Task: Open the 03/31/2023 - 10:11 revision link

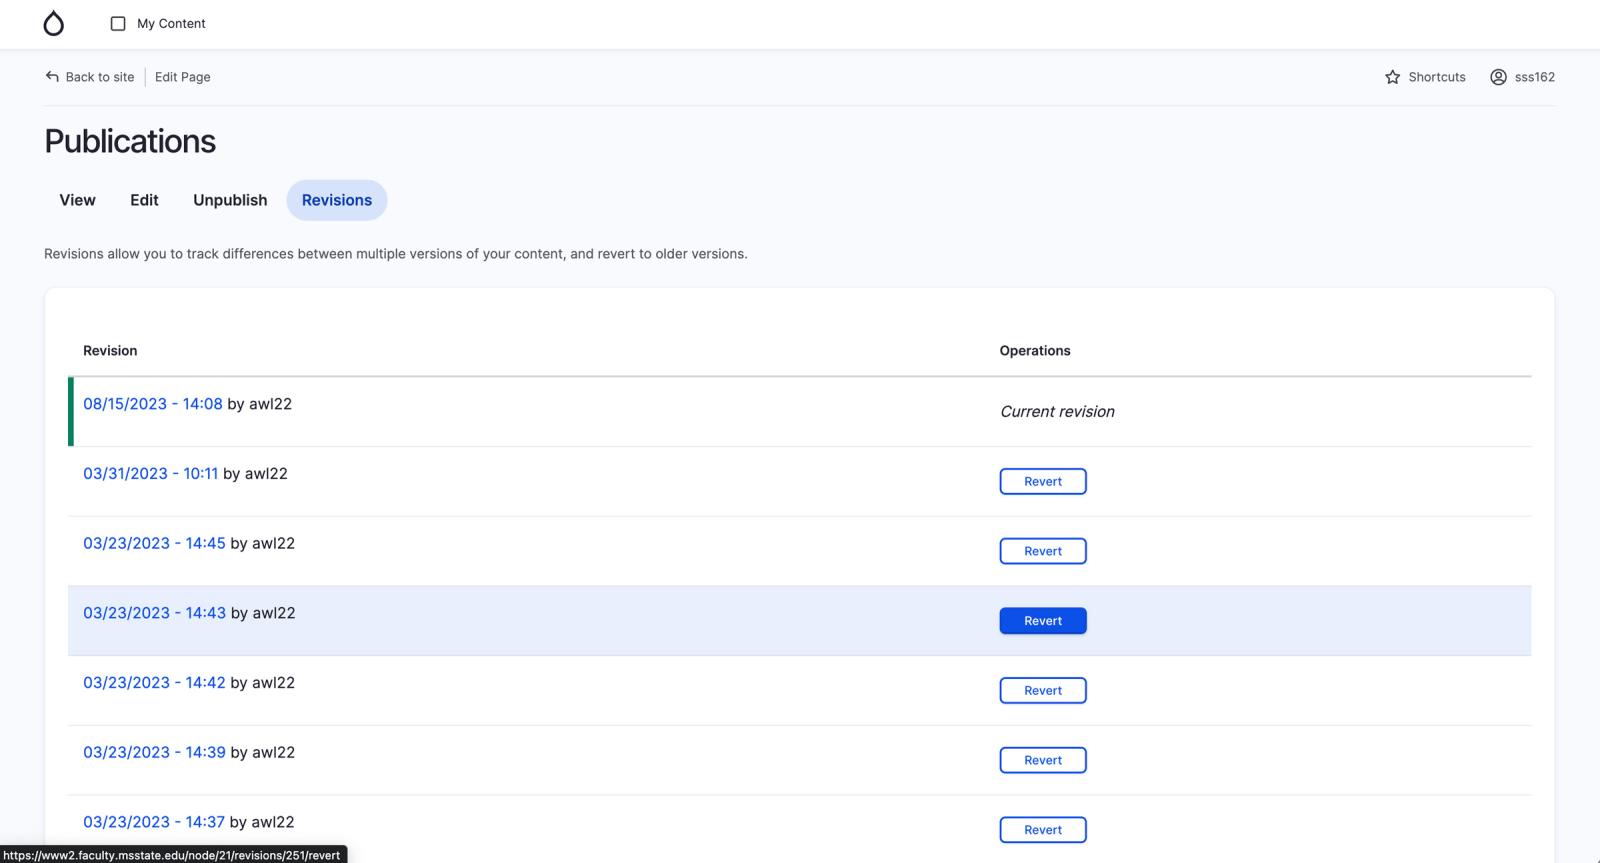Action: click(x=150, y=474)
